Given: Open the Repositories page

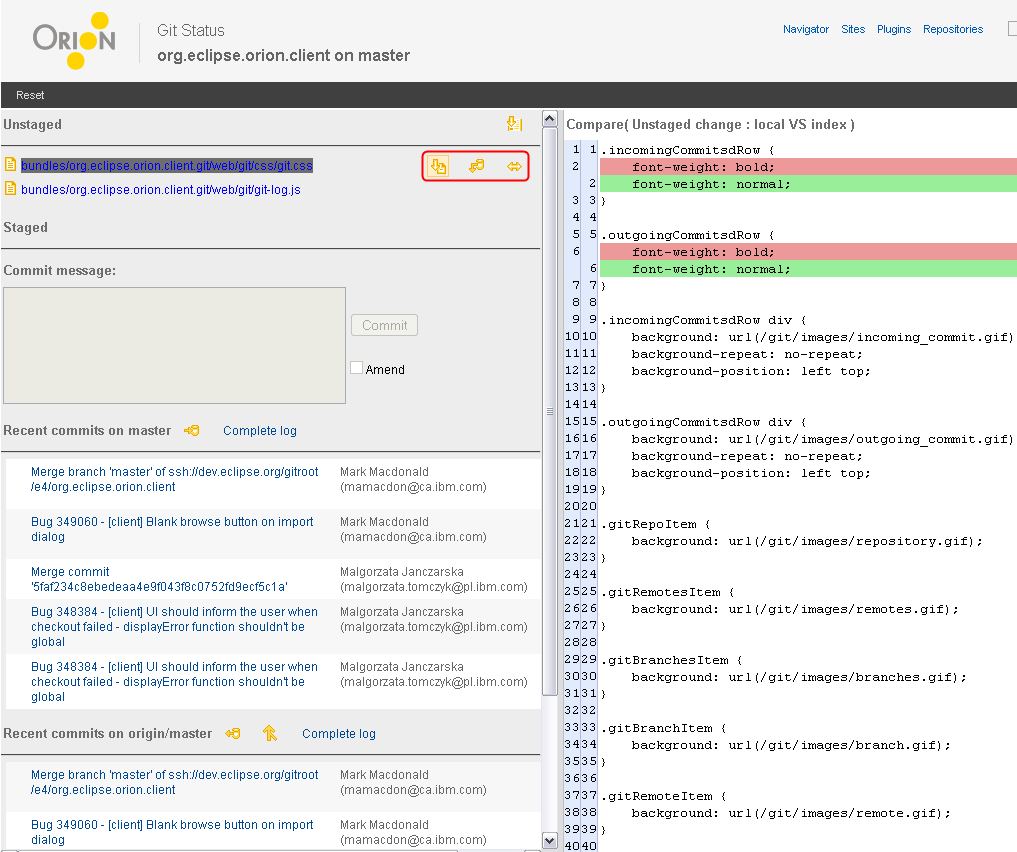Looking at the screenshot, I should [953, 29].
